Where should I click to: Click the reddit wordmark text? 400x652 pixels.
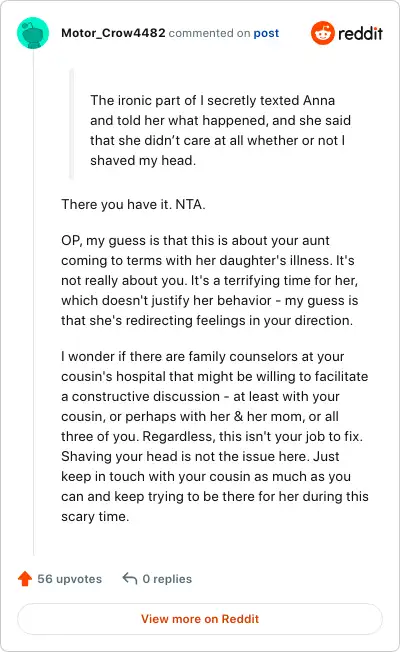point(360,33)
